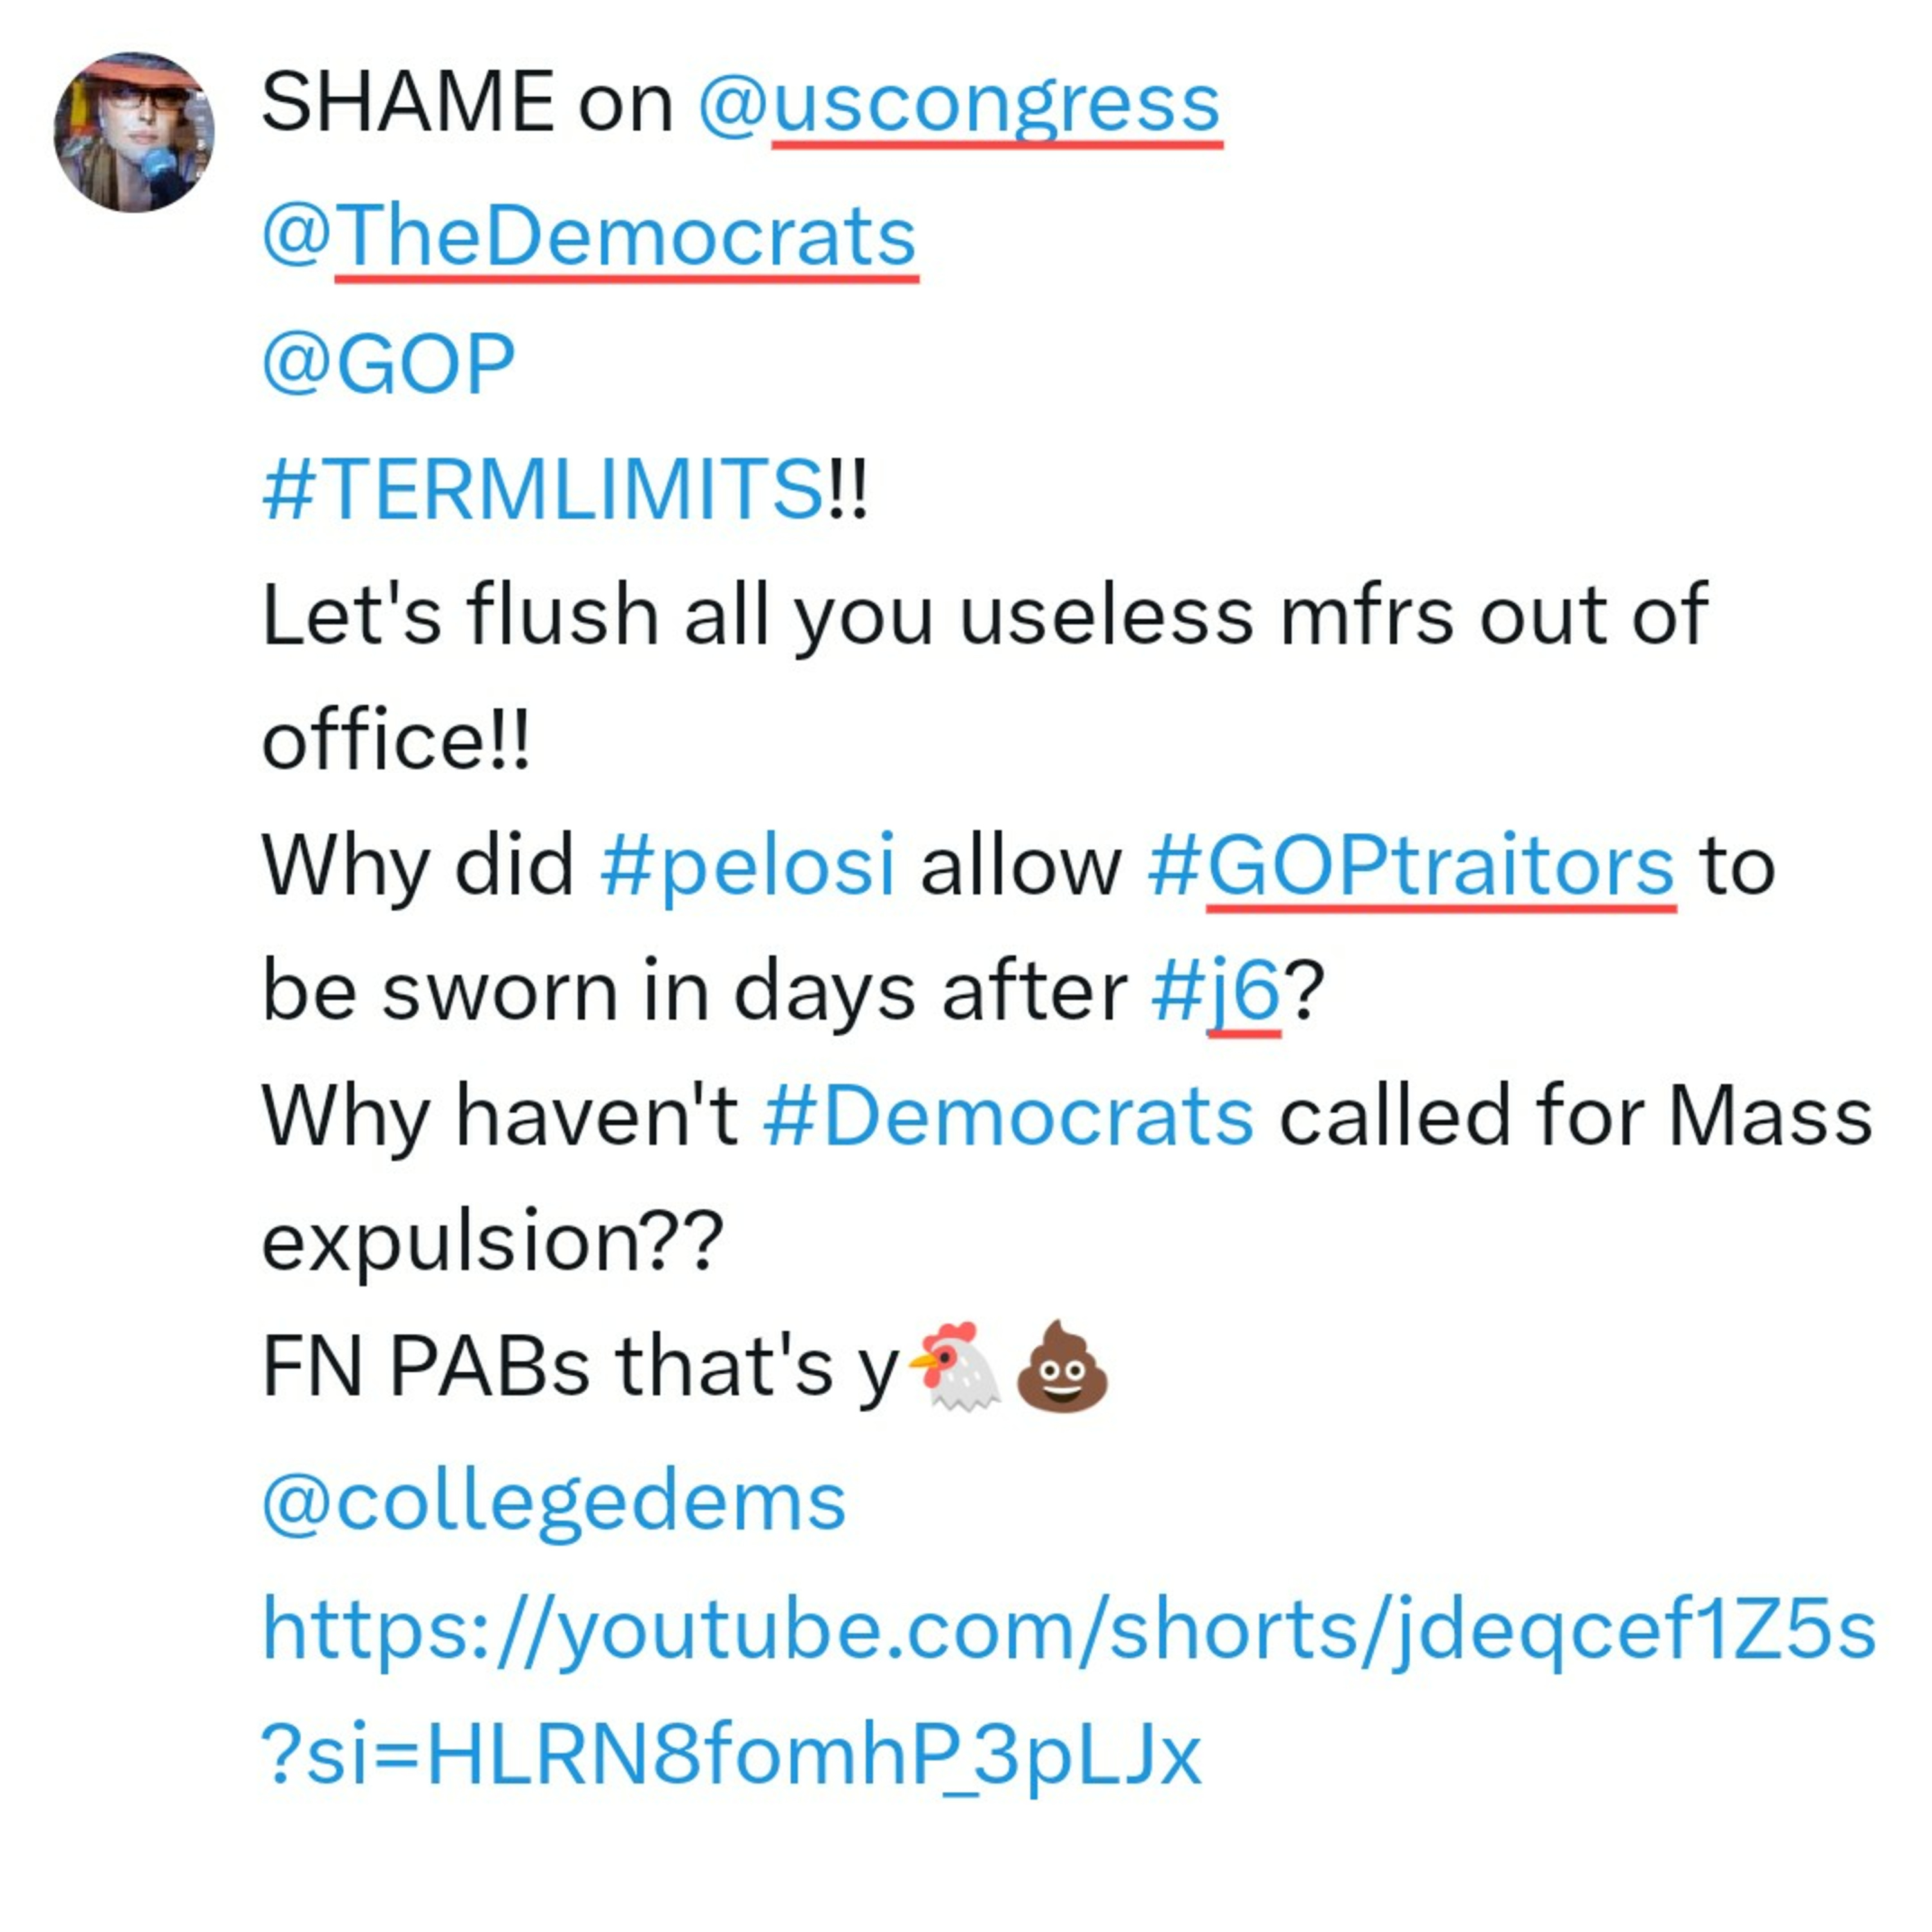Open the tweet author's profile picture
Viewport: 1932px width, 1932px height.
133,132
